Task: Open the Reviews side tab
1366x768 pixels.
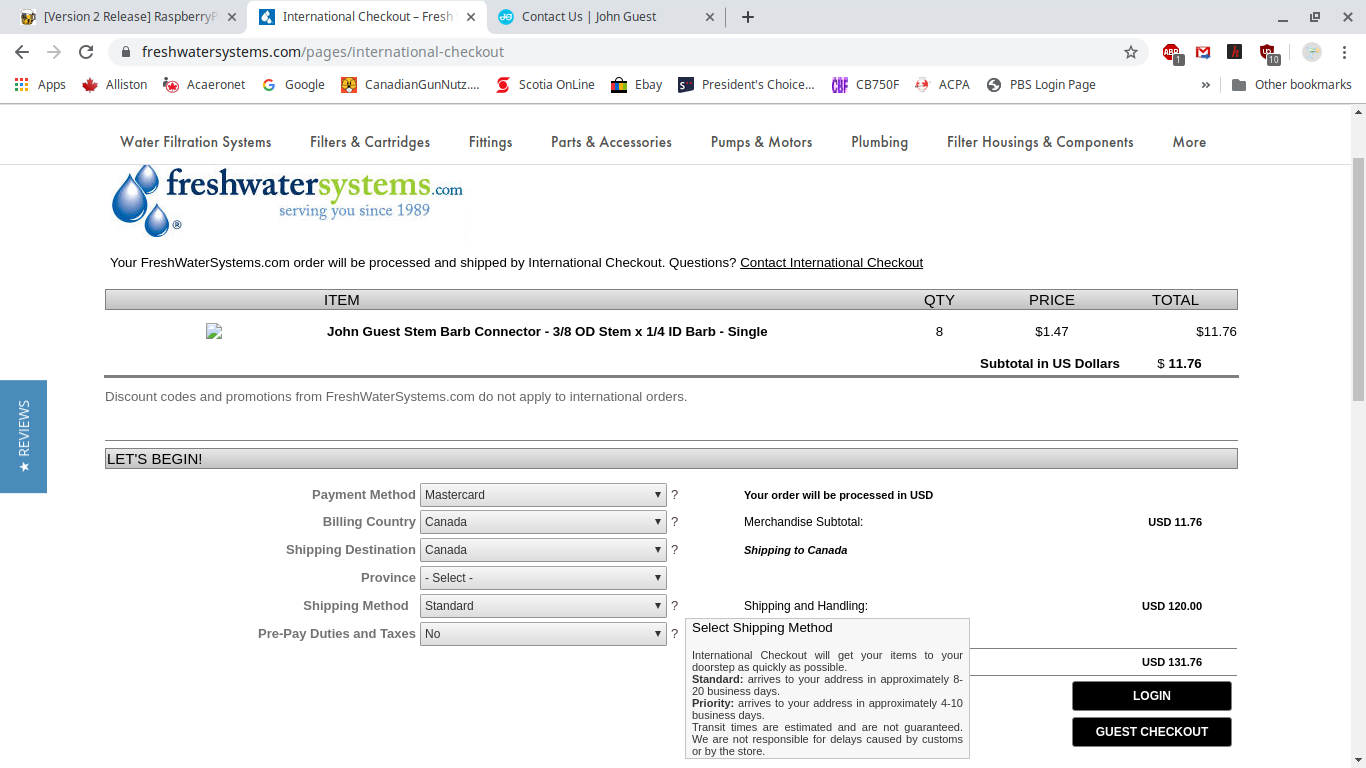Action: click(x=23, y=436)
